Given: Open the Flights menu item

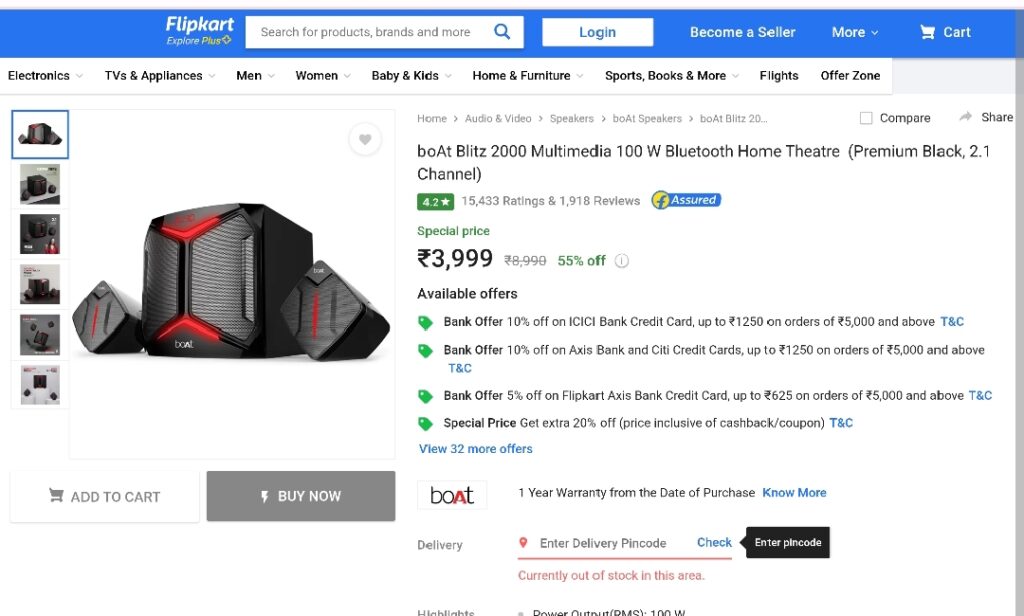Looking at the screenshot, I should [x=778, y=76].
